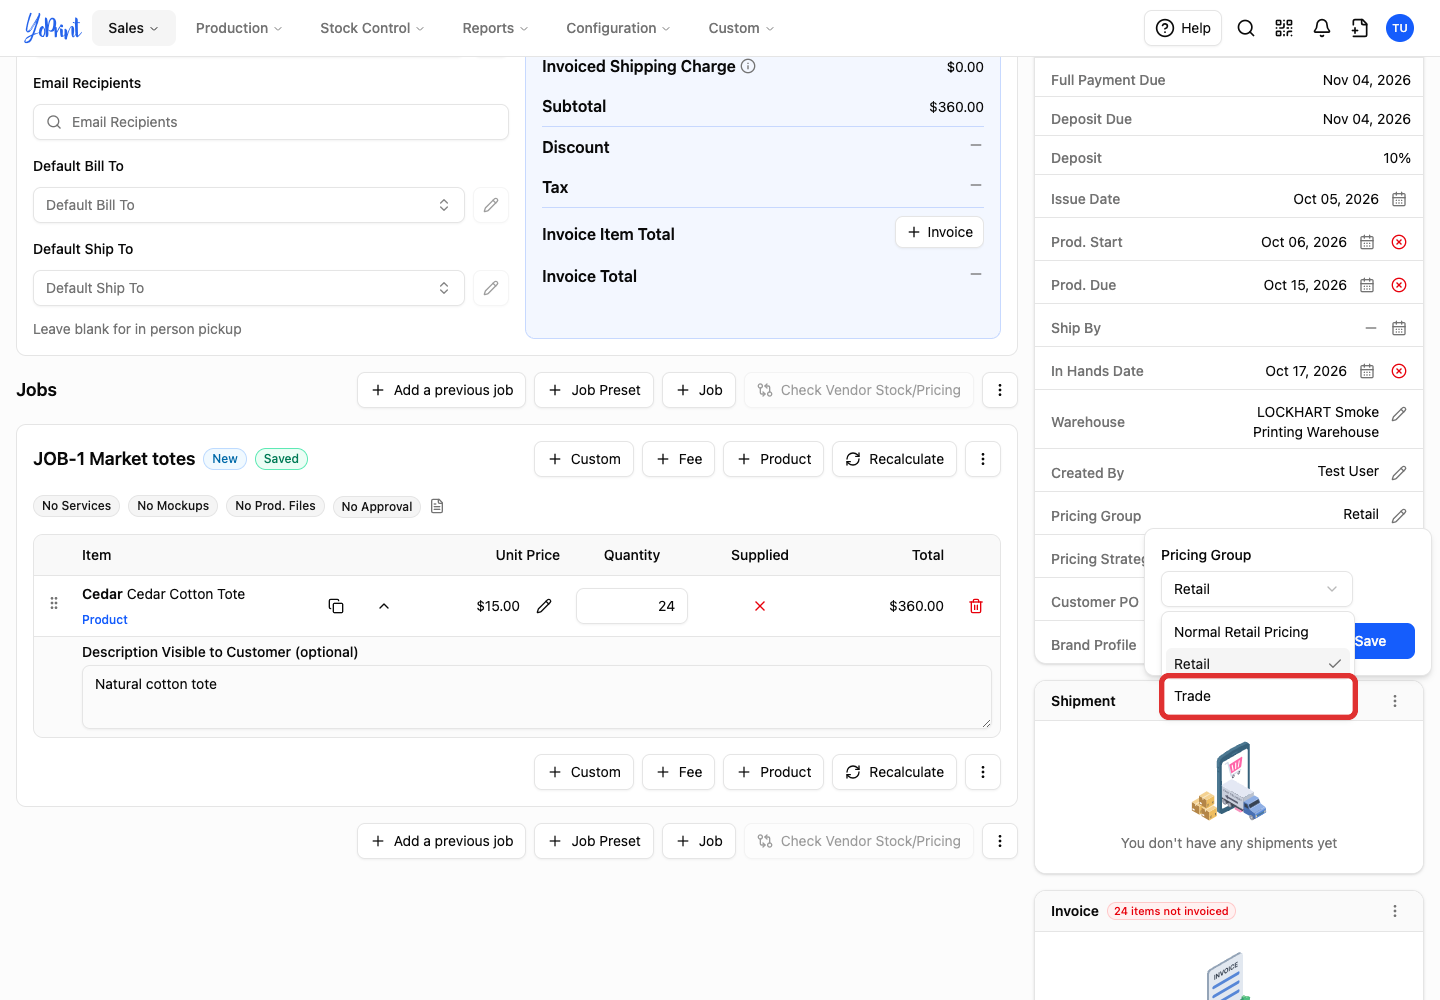The image size is (1440, 1000).
Task: Open calendar for Ship By
Action: [x=1399, y=328]
